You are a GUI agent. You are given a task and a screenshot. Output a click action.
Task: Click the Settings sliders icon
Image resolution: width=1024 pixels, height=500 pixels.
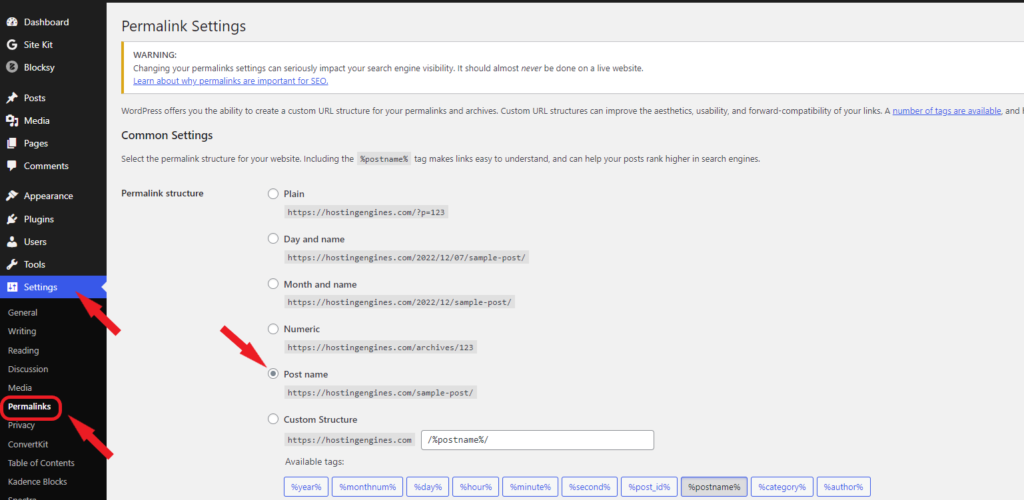[x=12, y=287]
